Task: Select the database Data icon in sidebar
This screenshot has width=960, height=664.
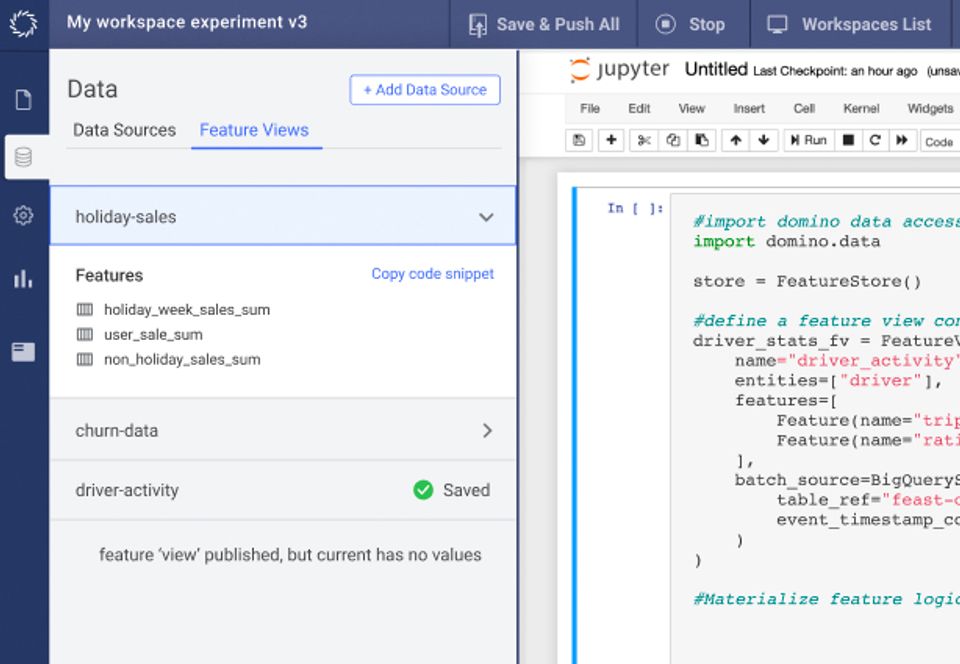Action: [23, 157]
